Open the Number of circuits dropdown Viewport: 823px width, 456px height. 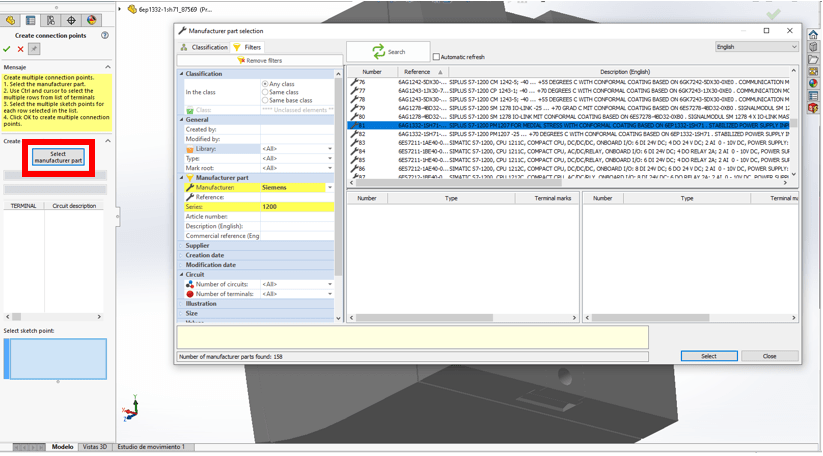[x=330, y=284]
